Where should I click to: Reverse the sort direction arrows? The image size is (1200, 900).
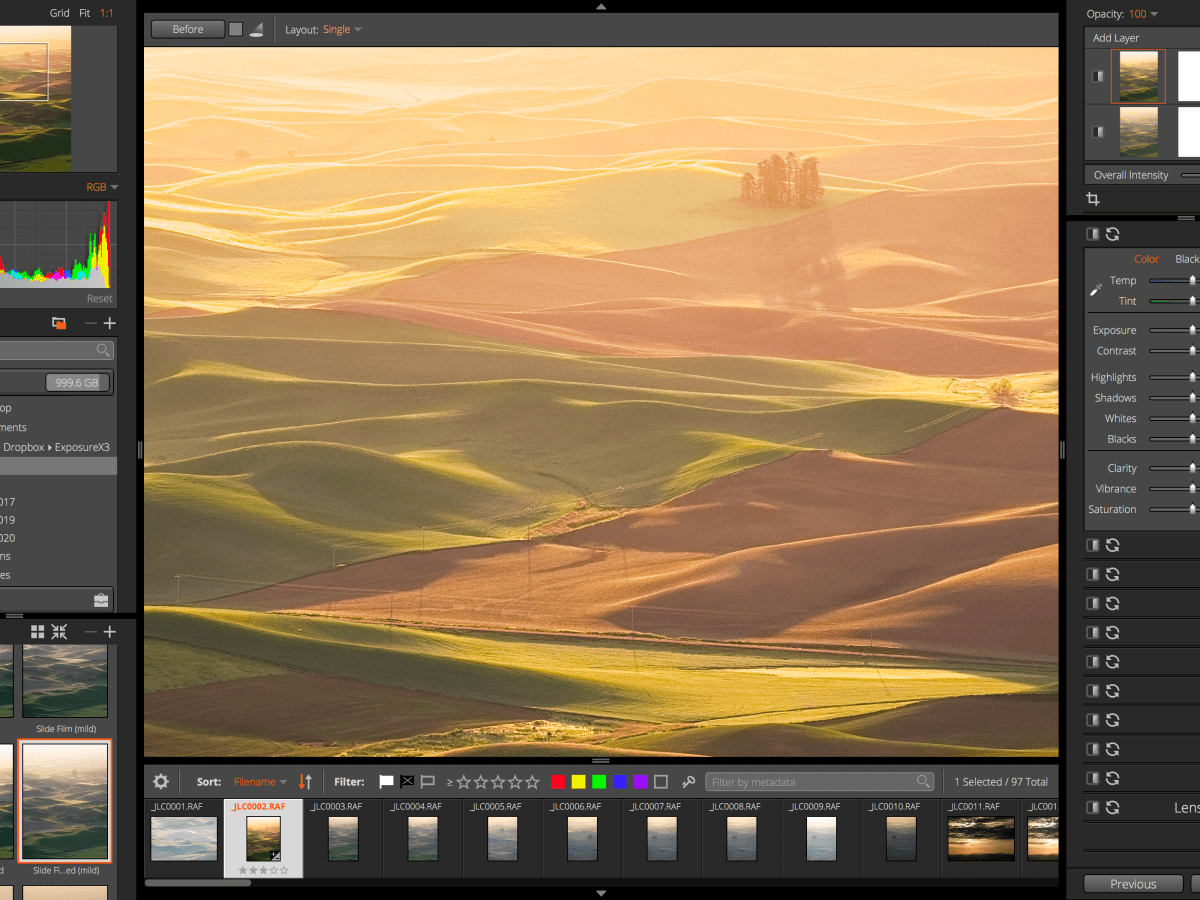pos(306,782)
